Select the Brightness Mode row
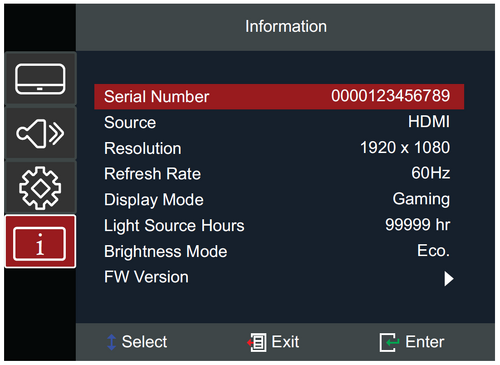Viewport: 500px width, 365px height. pyautogui.click(x=279, y=251)
